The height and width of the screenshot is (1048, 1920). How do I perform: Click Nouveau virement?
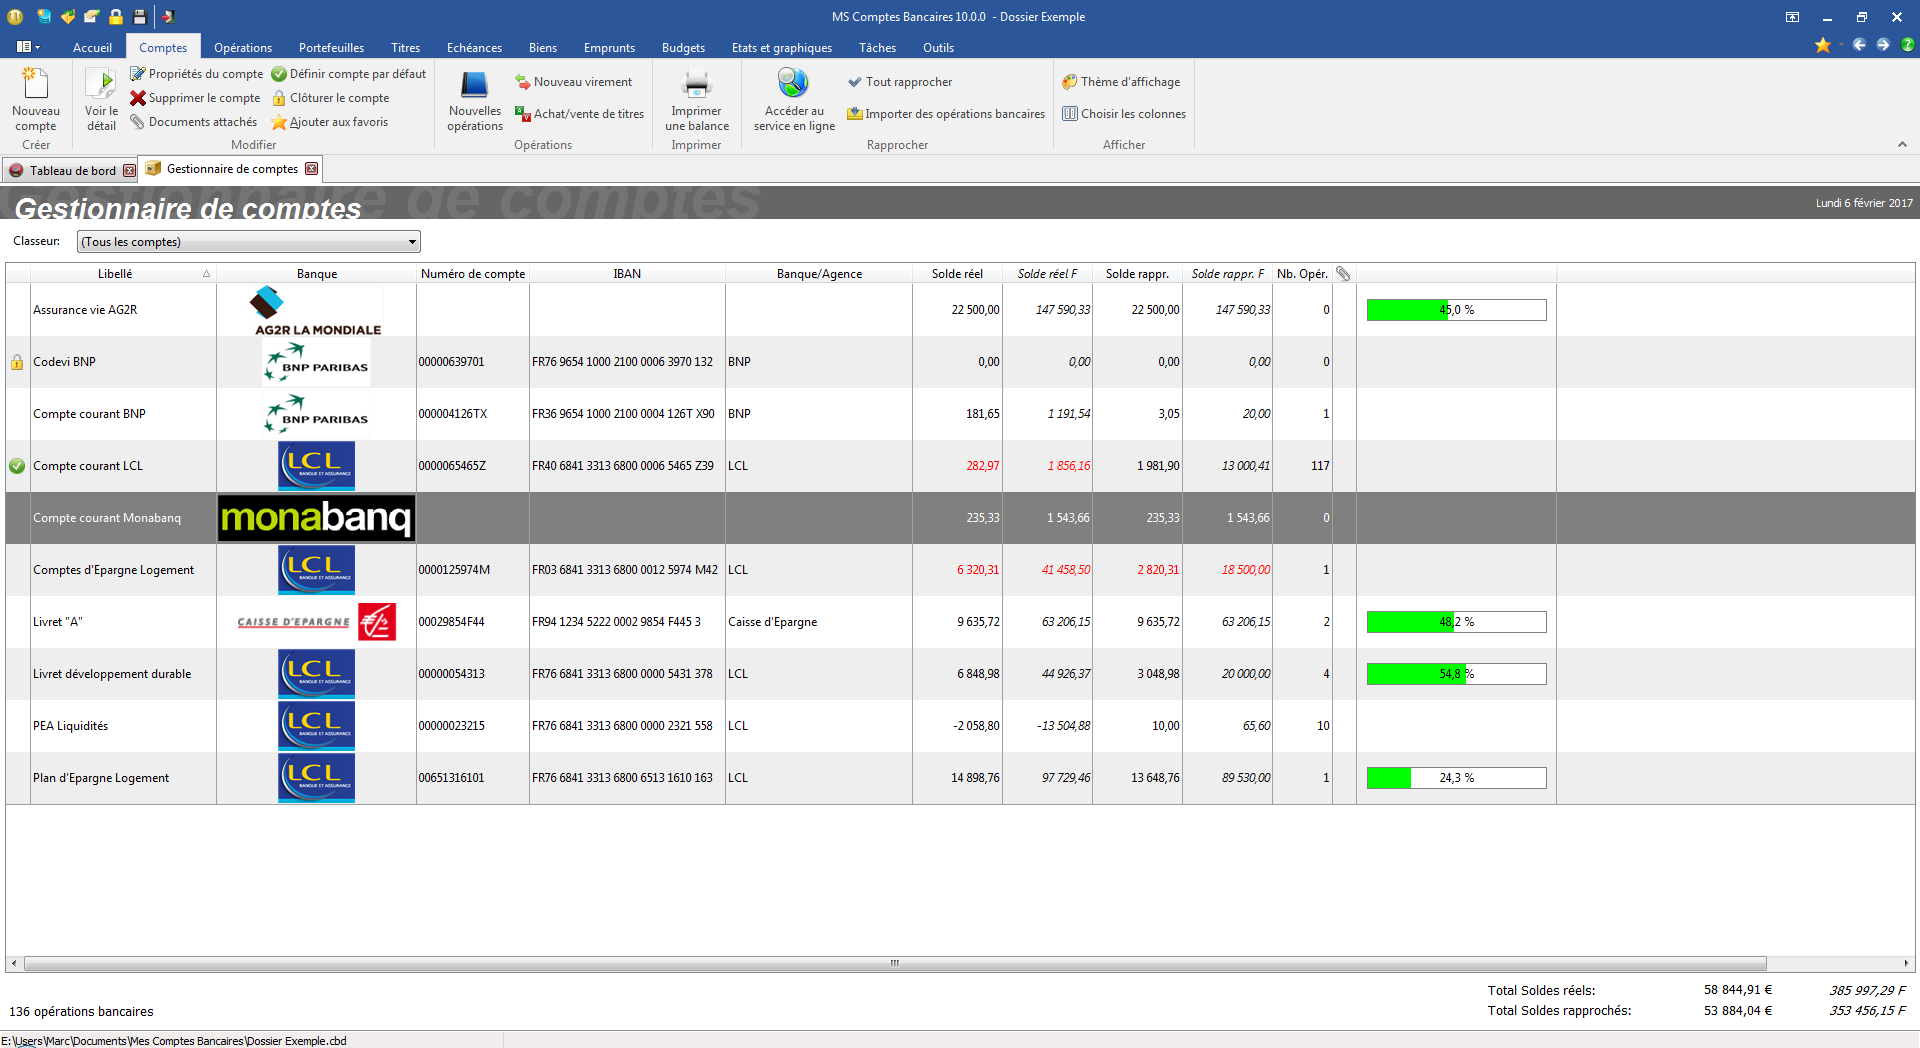(x=574, y=82)
